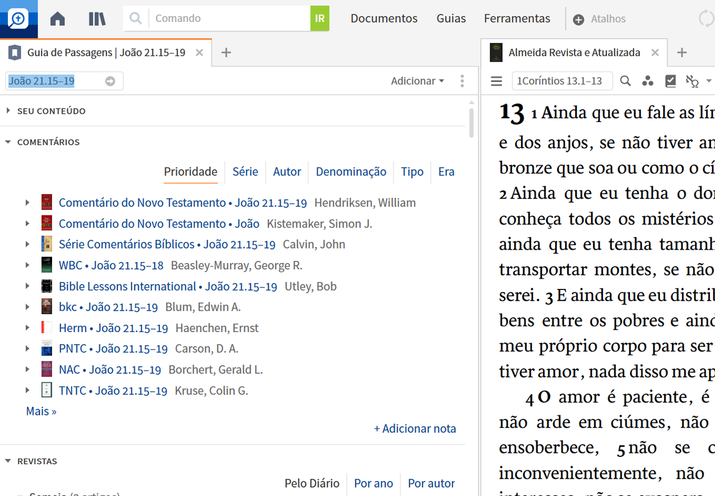Sort commentaries by Era
The image size is (715, 496).
(x=446, y=172)
